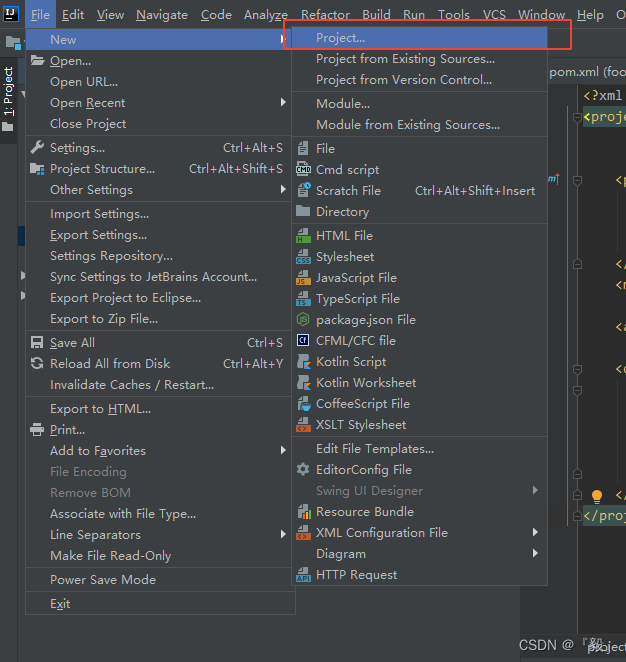Expand the Diagram submenu
Screen dimensions: 626x662
click(x=420, y=554)
